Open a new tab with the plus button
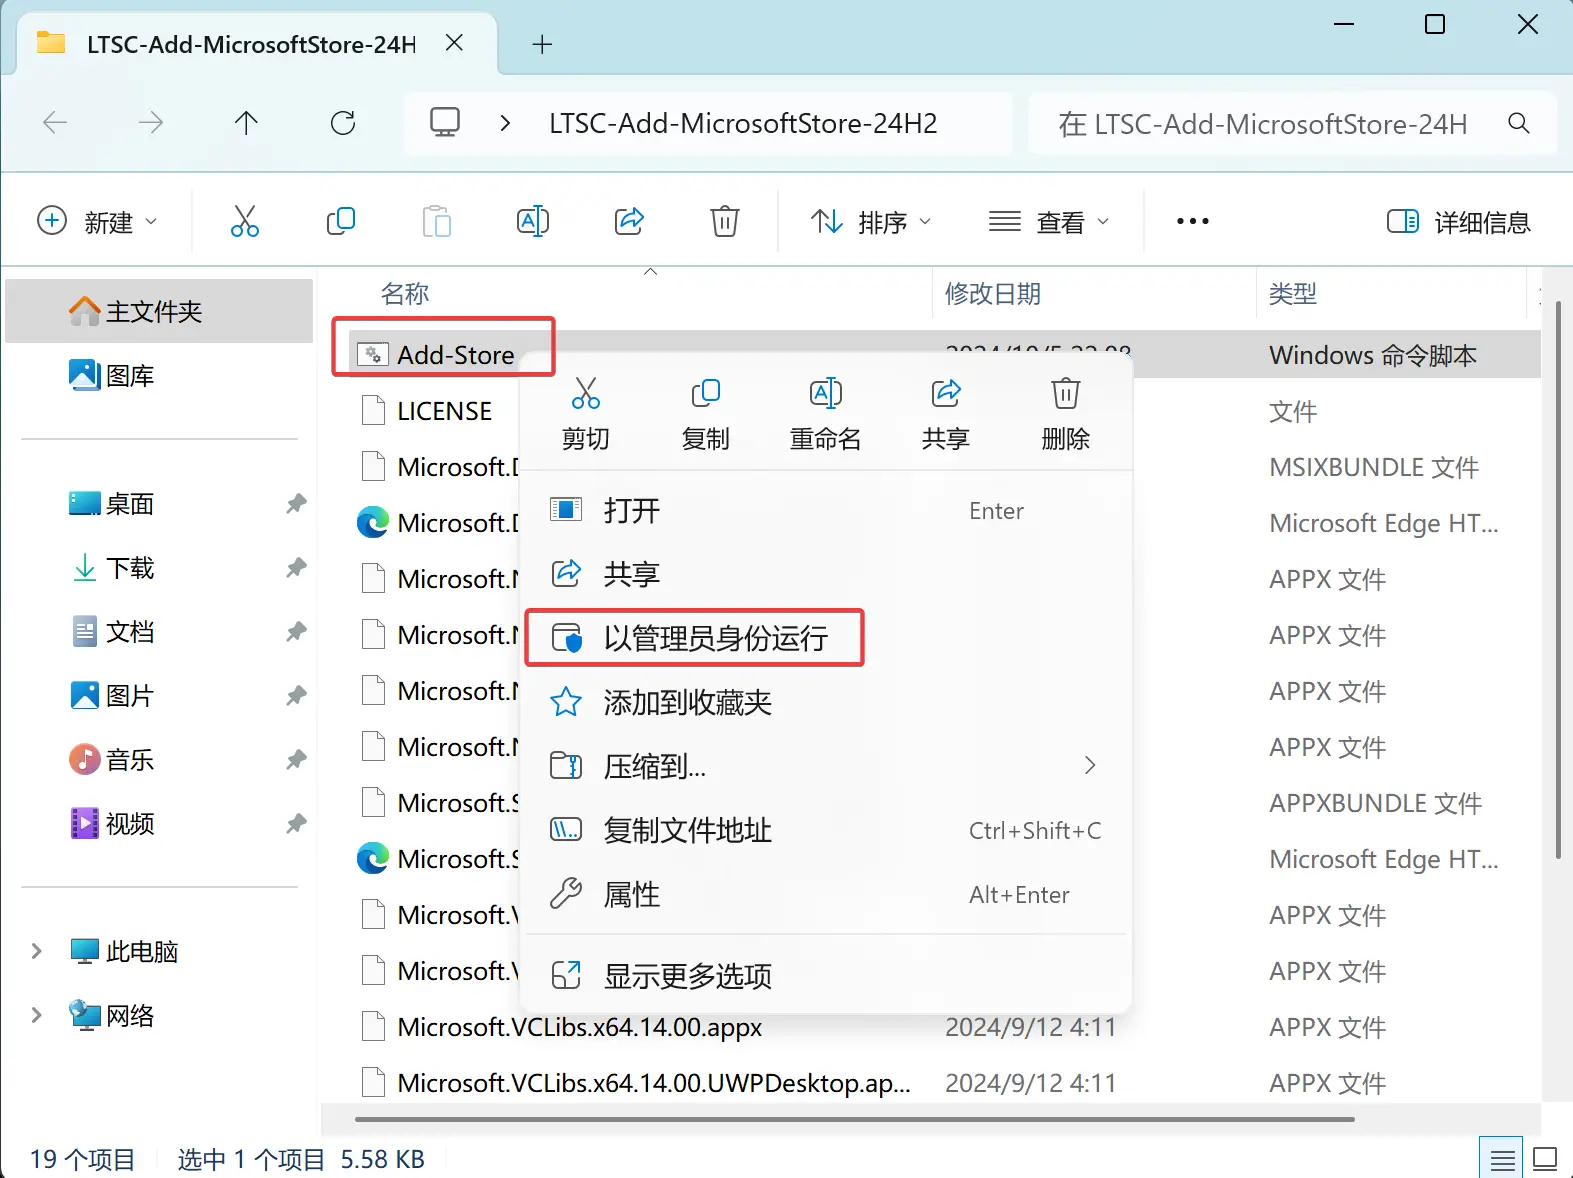Image resolution: width=1573 pixels, height=1178 pixels. pos(542,44)
